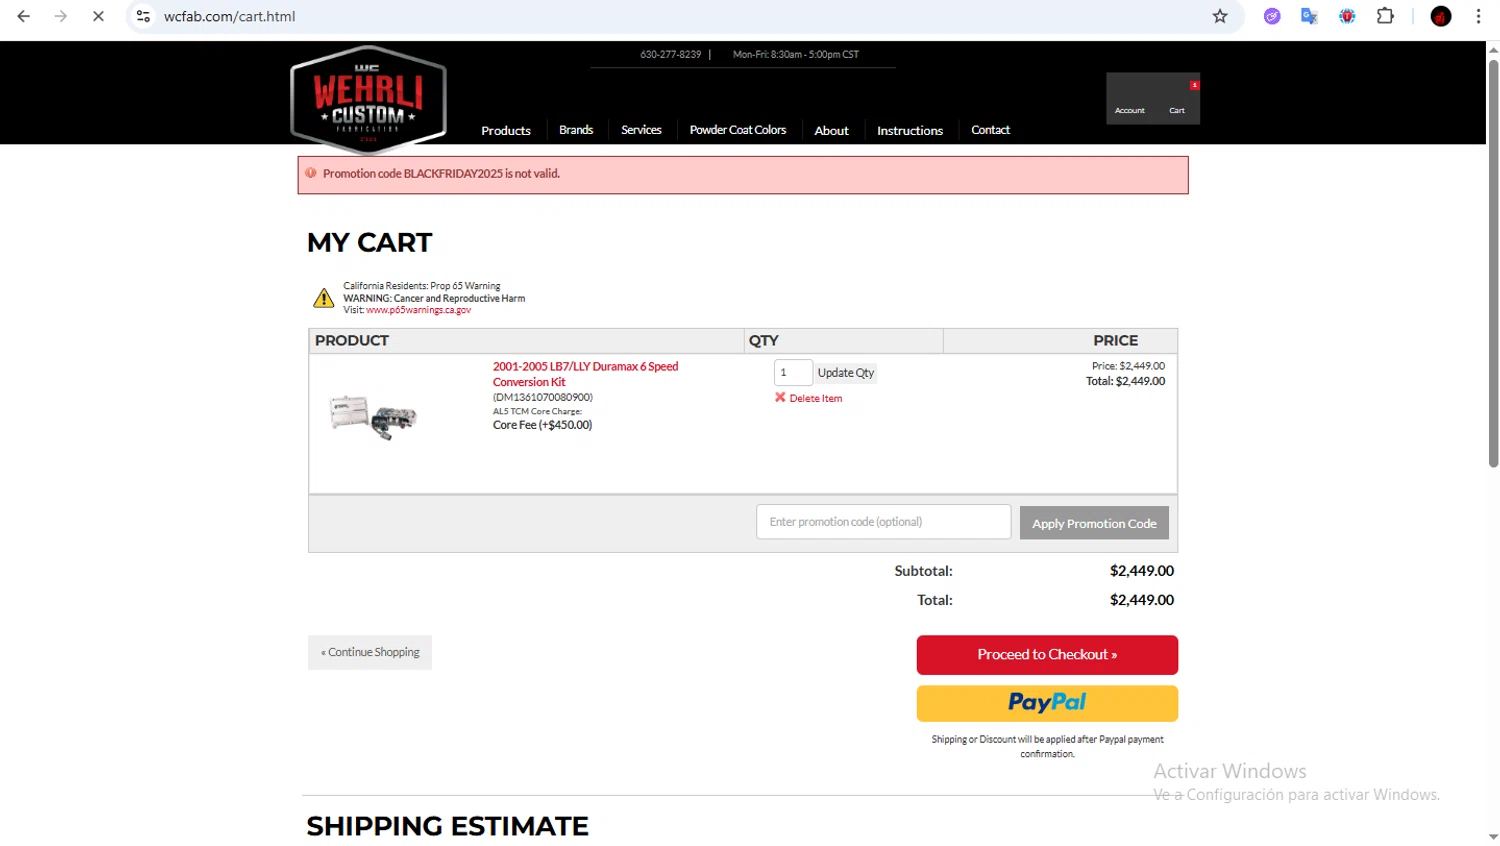The width and height of the screenshot is (1500, 846).
Task: Open the red-blue shield extension icon
Action: click(1347, 16)
